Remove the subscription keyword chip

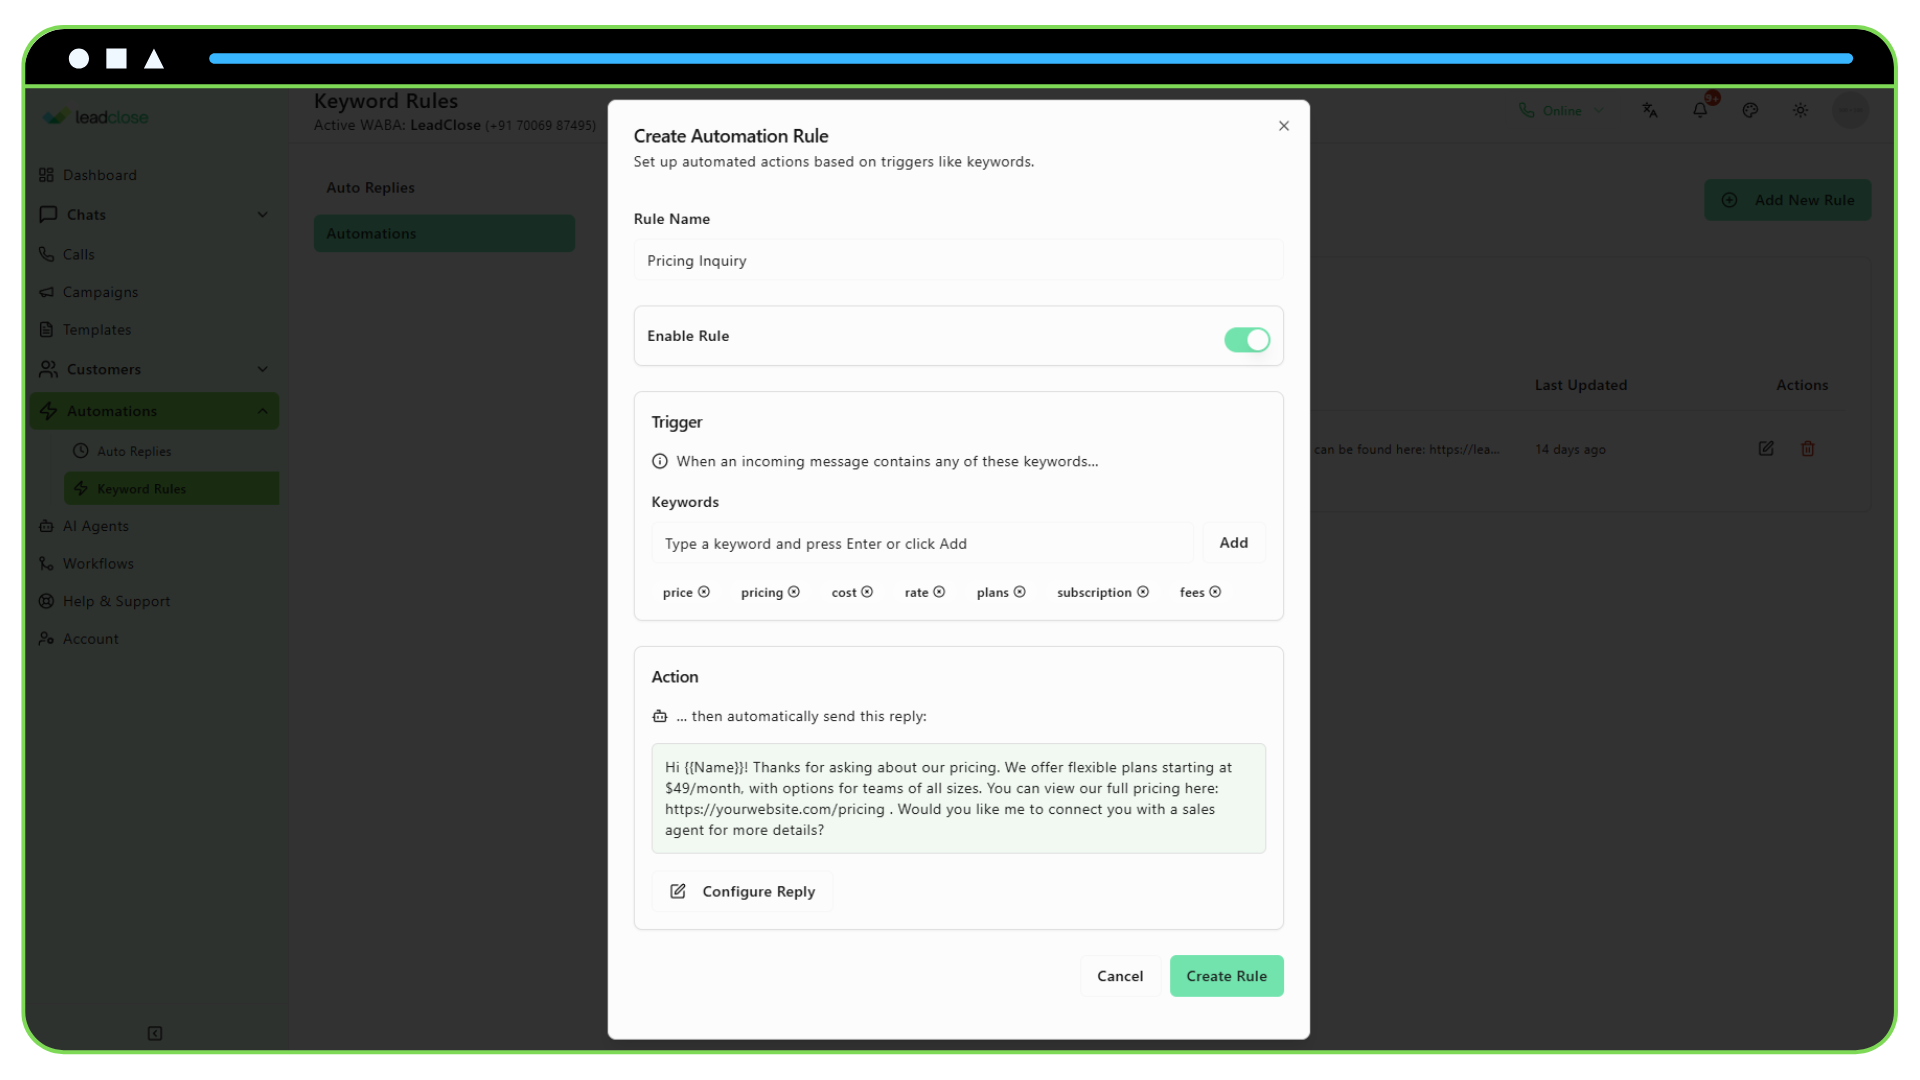1143,592
